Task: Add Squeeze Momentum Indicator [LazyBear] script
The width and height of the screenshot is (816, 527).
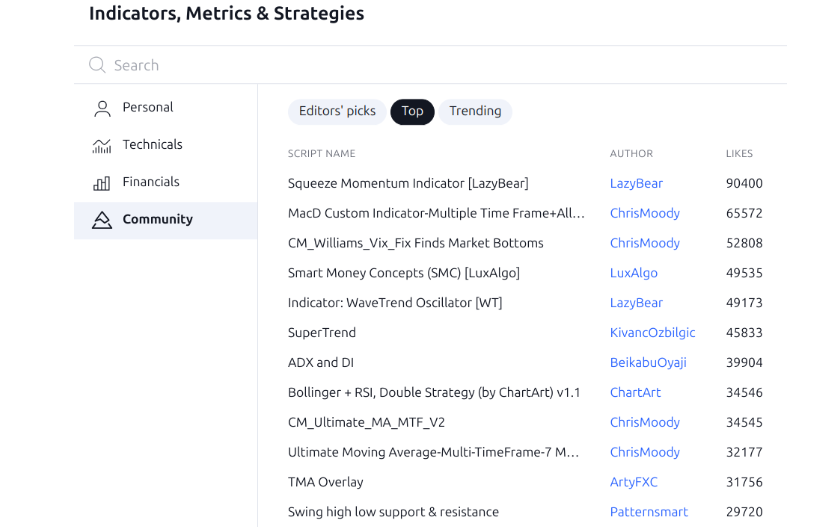Action: 408,183
